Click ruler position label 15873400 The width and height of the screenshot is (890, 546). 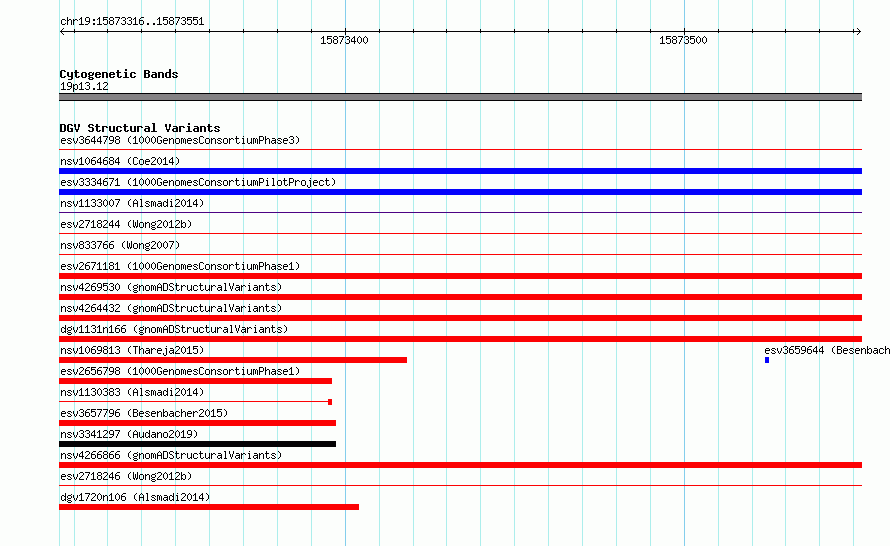[x=344, y=40]
